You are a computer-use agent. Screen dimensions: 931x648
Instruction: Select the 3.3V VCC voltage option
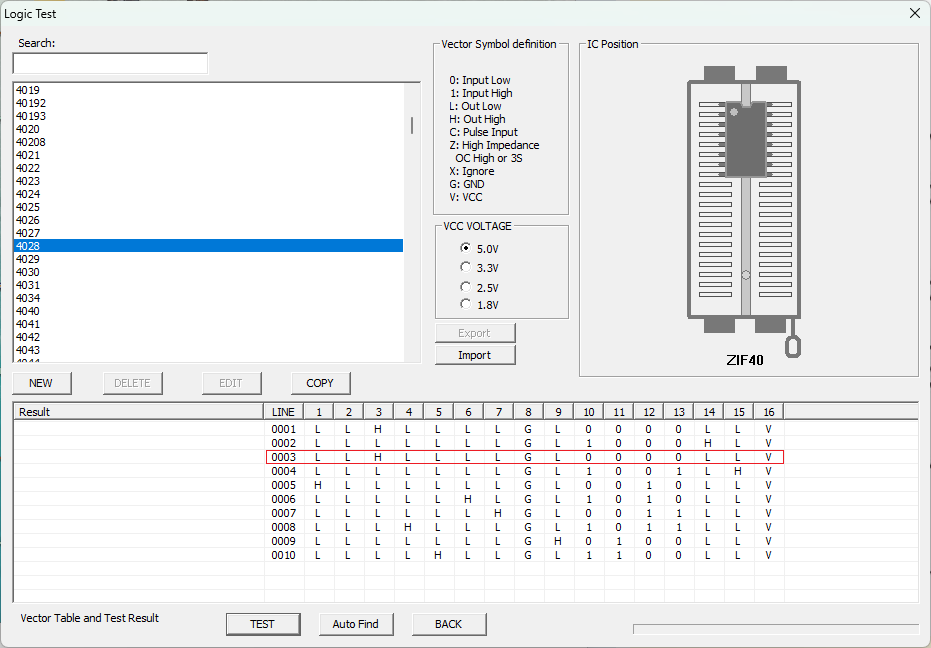(x=465, y=267)
